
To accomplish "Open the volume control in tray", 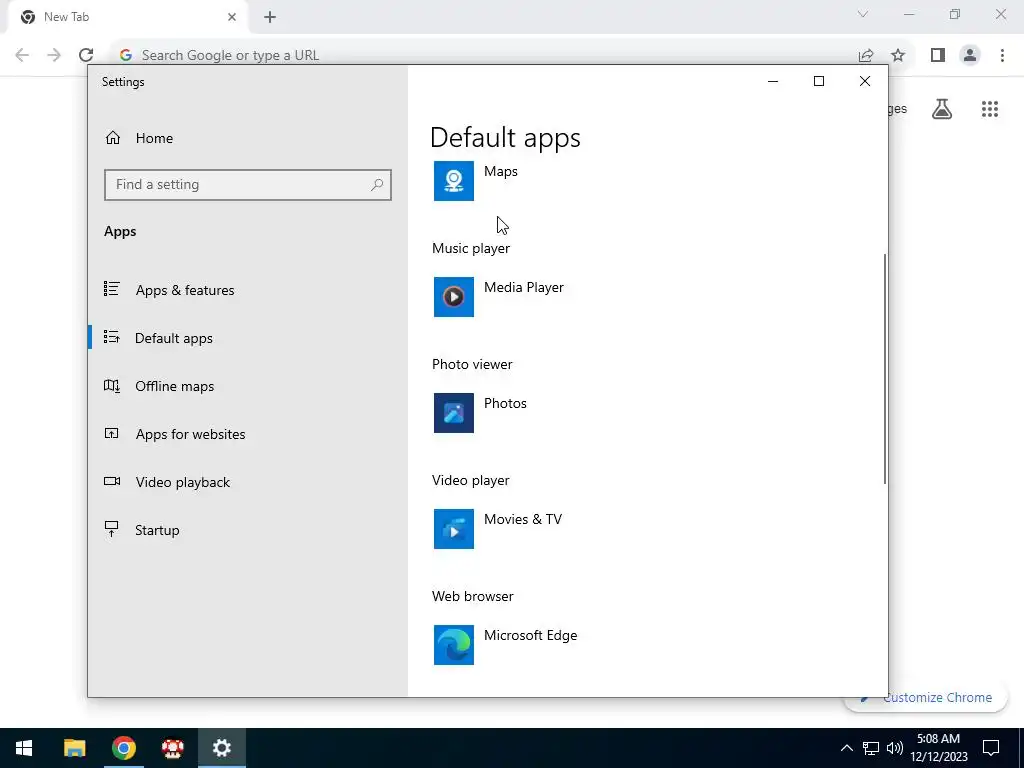I will click(x=895, y=748).
